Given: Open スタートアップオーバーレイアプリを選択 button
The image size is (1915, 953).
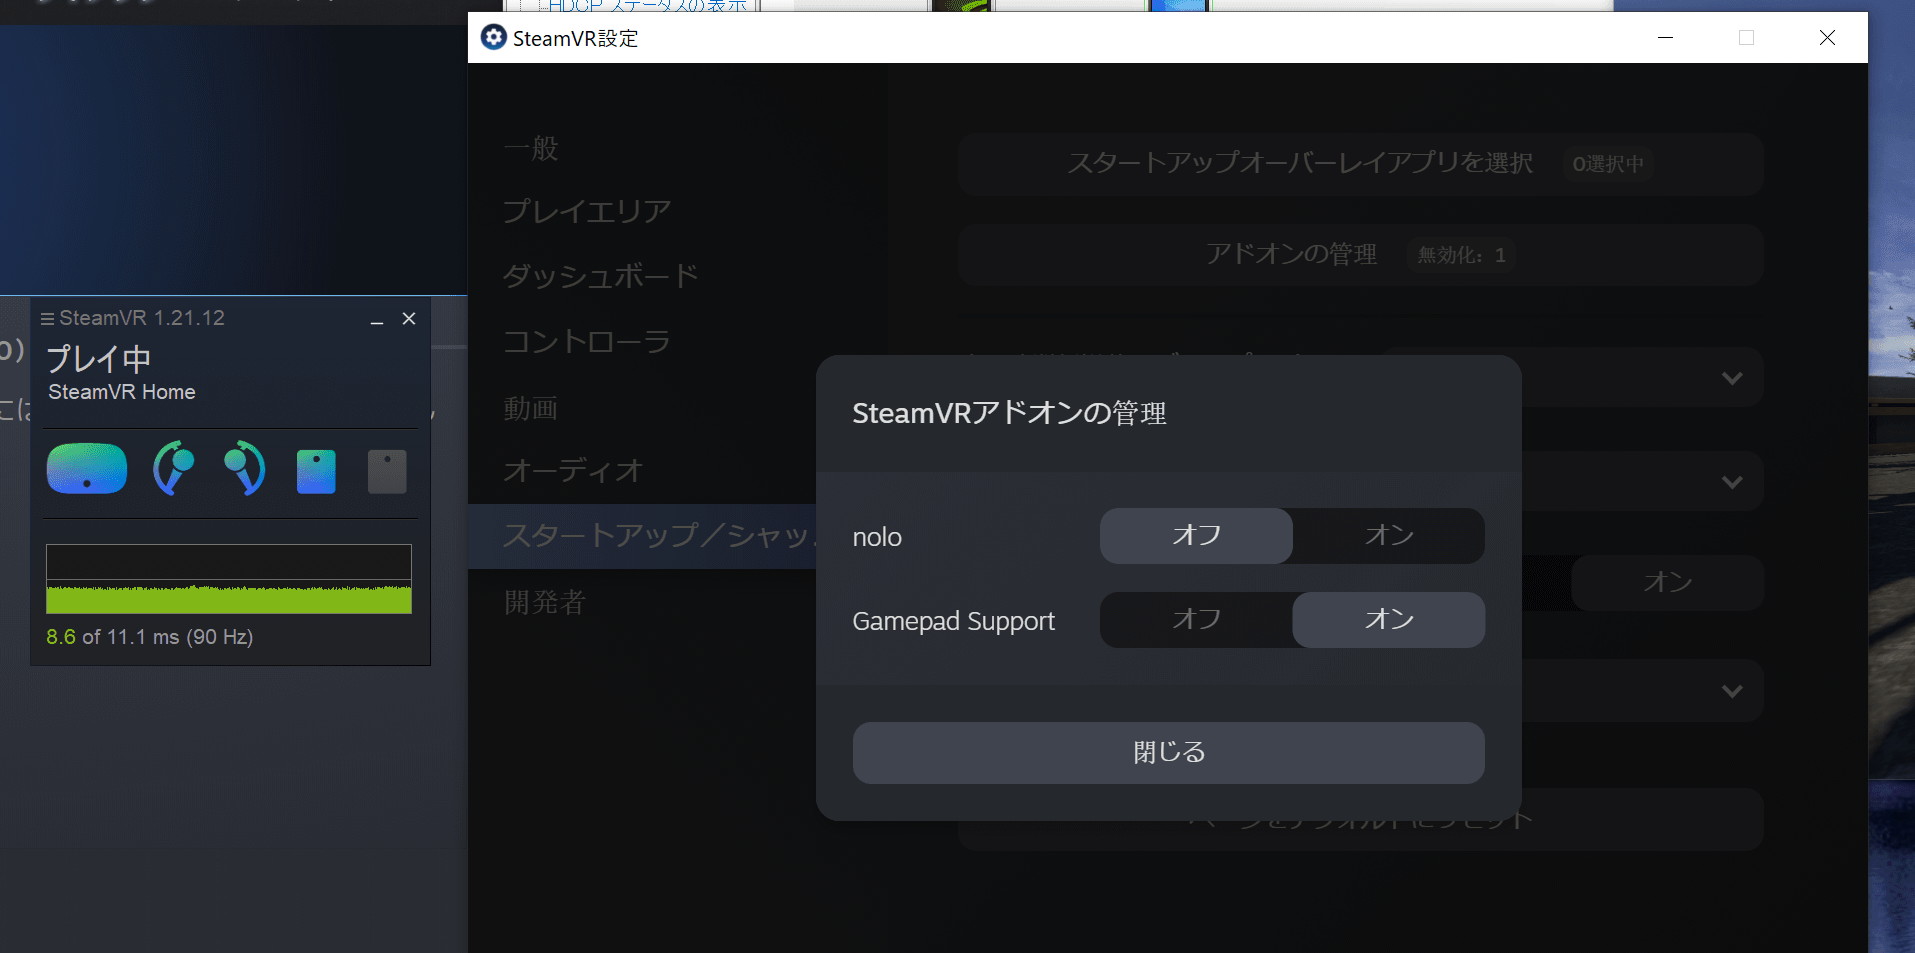Looking at the screenshot, I should pos(1360,164).
